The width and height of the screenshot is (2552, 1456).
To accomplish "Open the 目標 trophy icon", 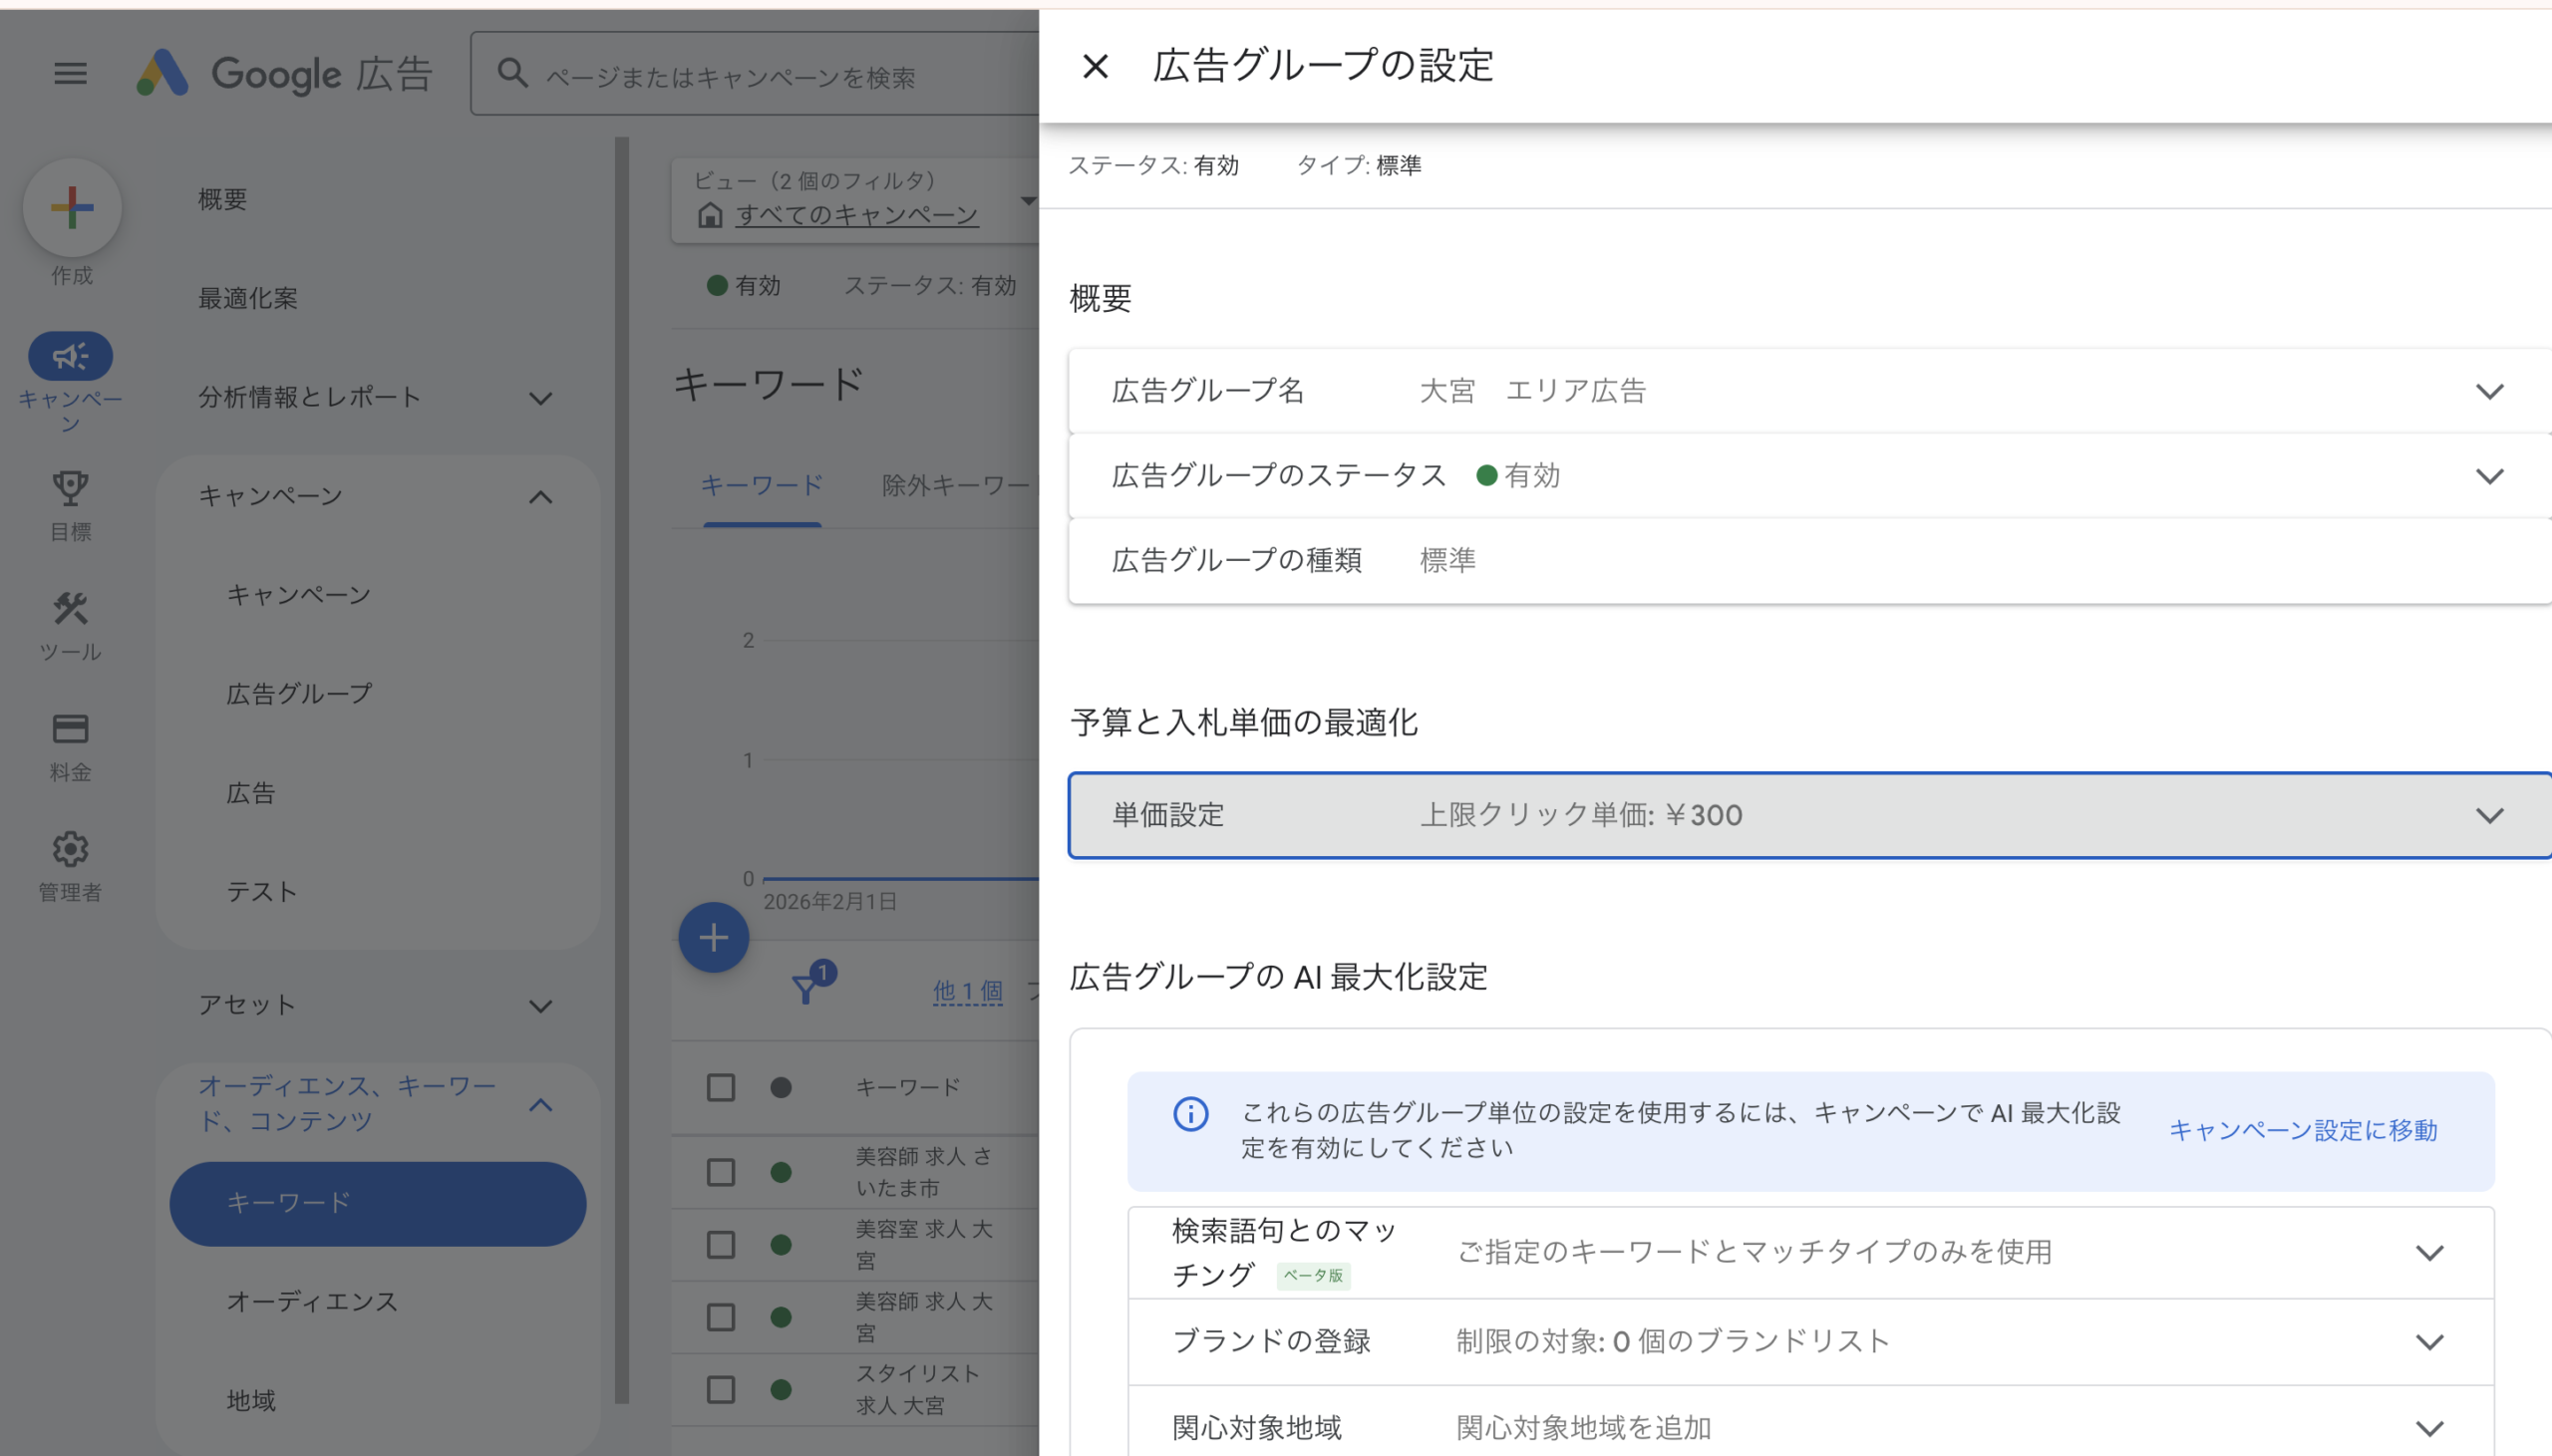I will coord(70,489).
